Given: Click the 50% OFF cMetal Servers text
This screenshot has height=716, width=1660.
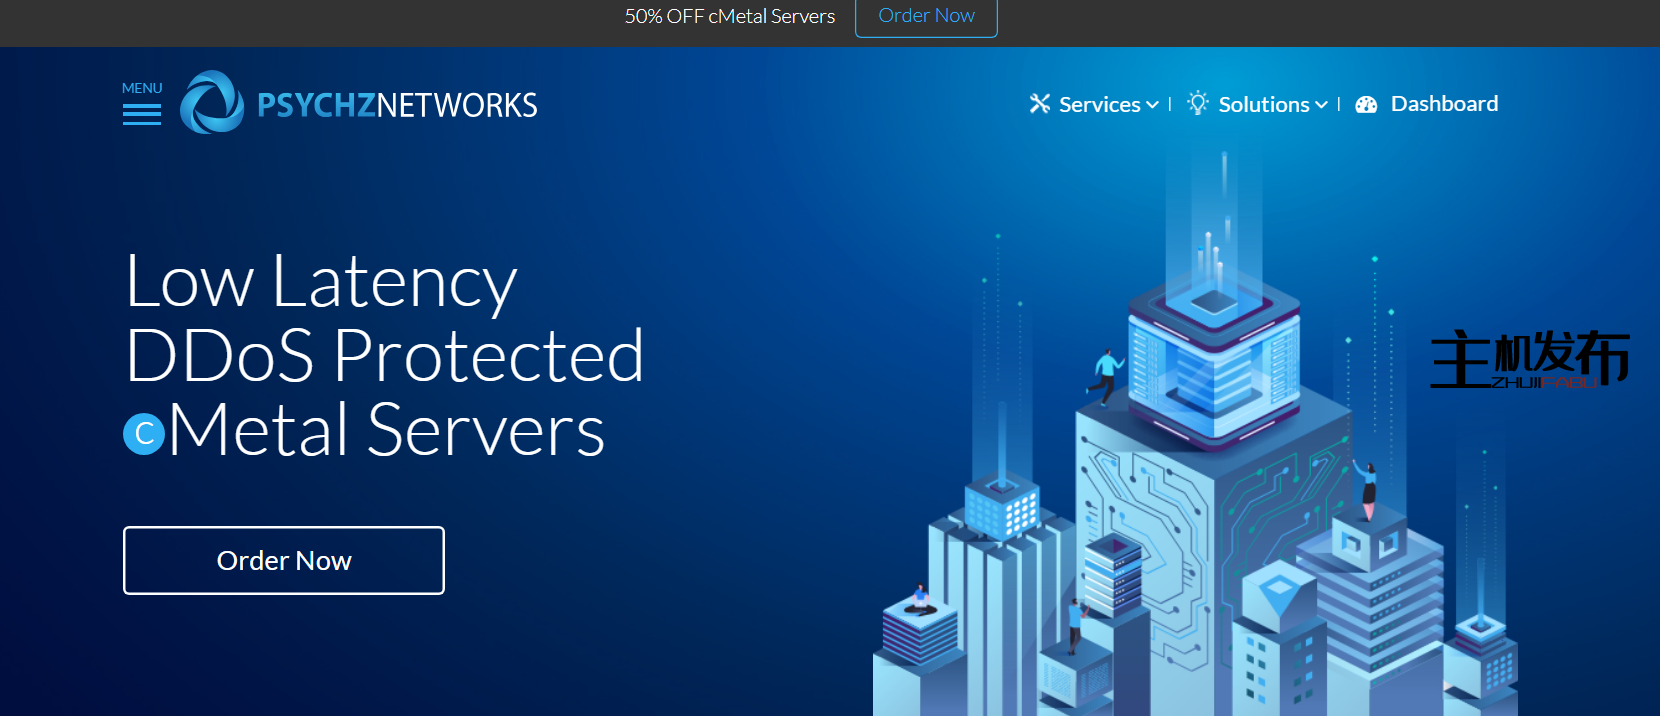Looking at the screenshot, I should click(x=729, y=16).
